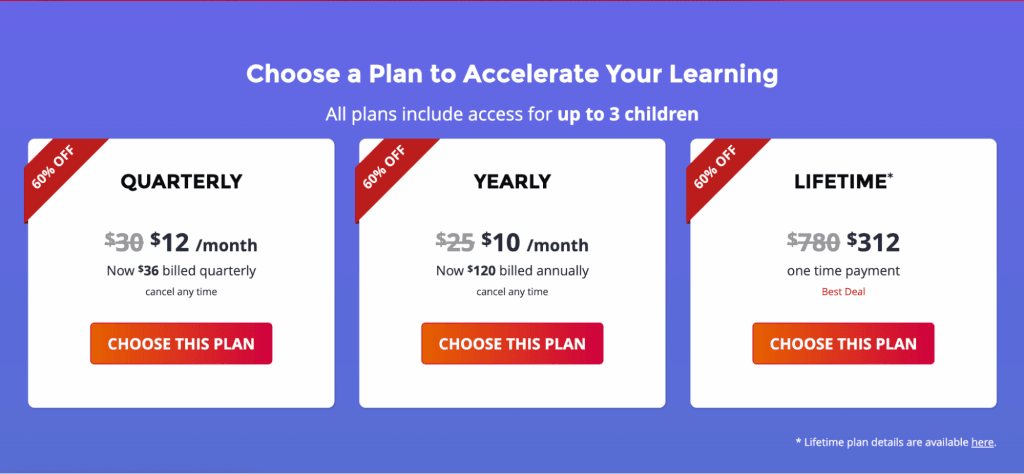Click the $12 /month price

[203, 242]
